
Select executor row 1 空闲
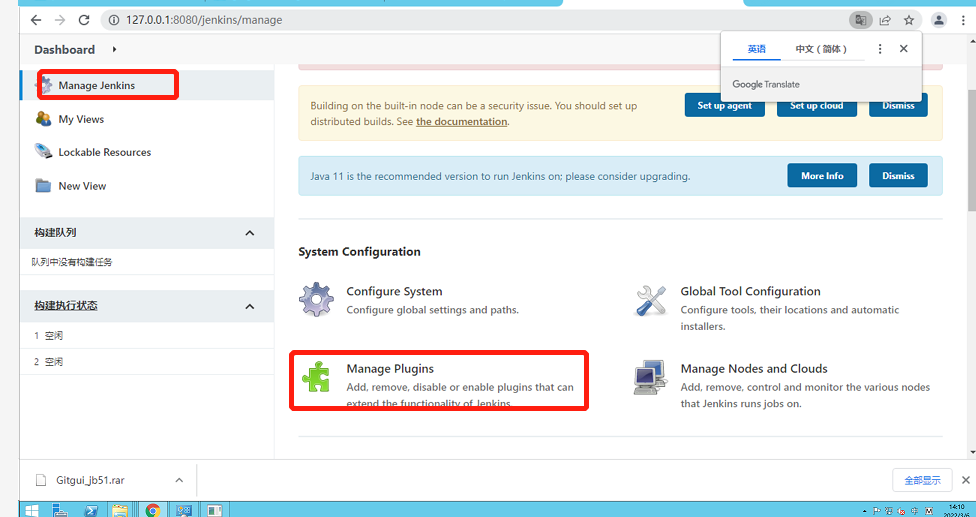[147, 336]
